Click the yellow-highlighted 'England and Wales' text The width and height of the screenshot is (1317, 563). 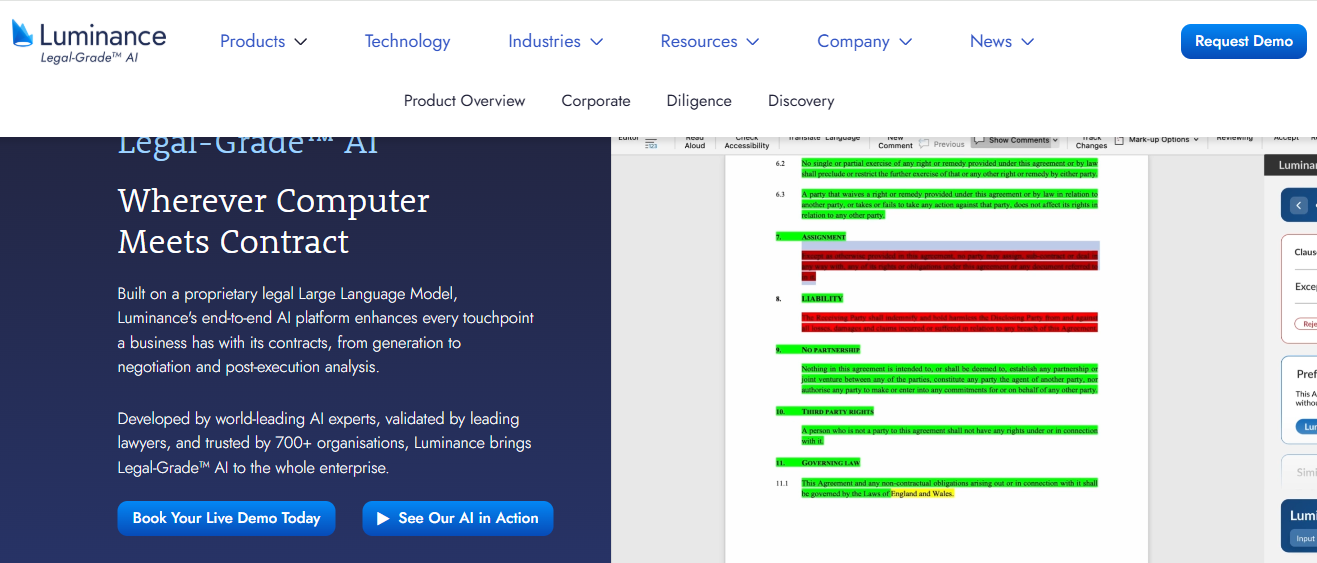[x=922, y=493]
